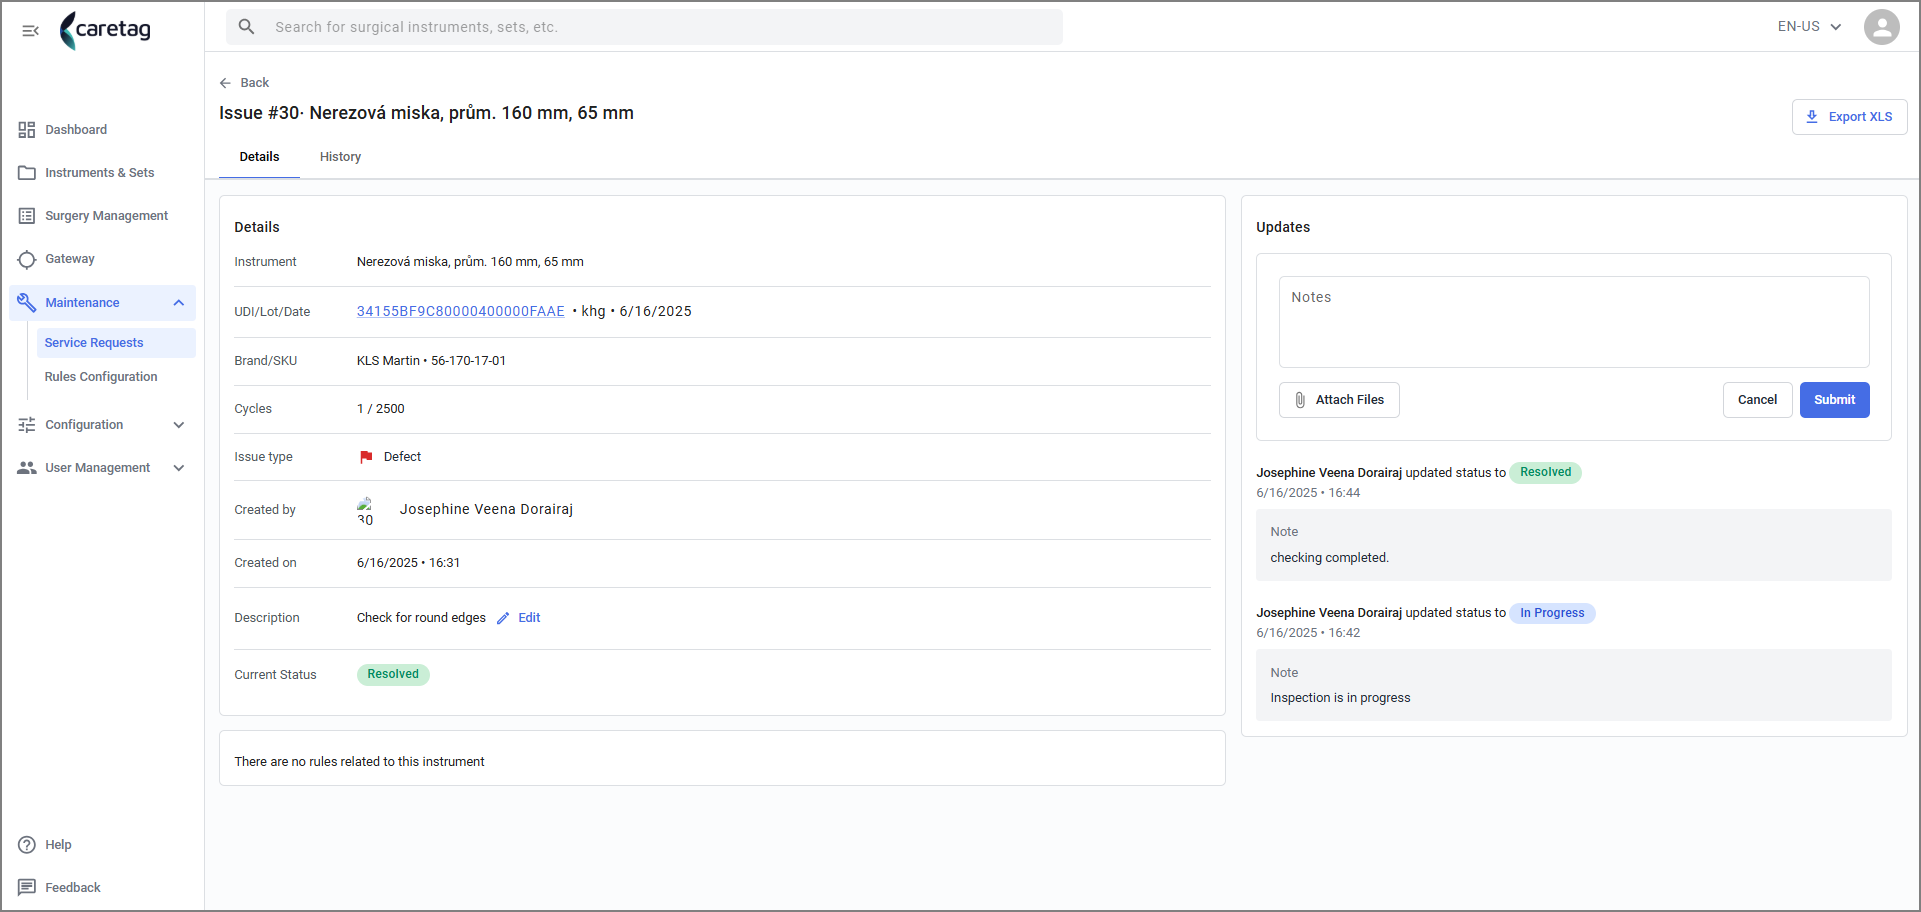Click the Dashboard grid icon
This screenshot has width=1921, height=912.
(27, 130)
